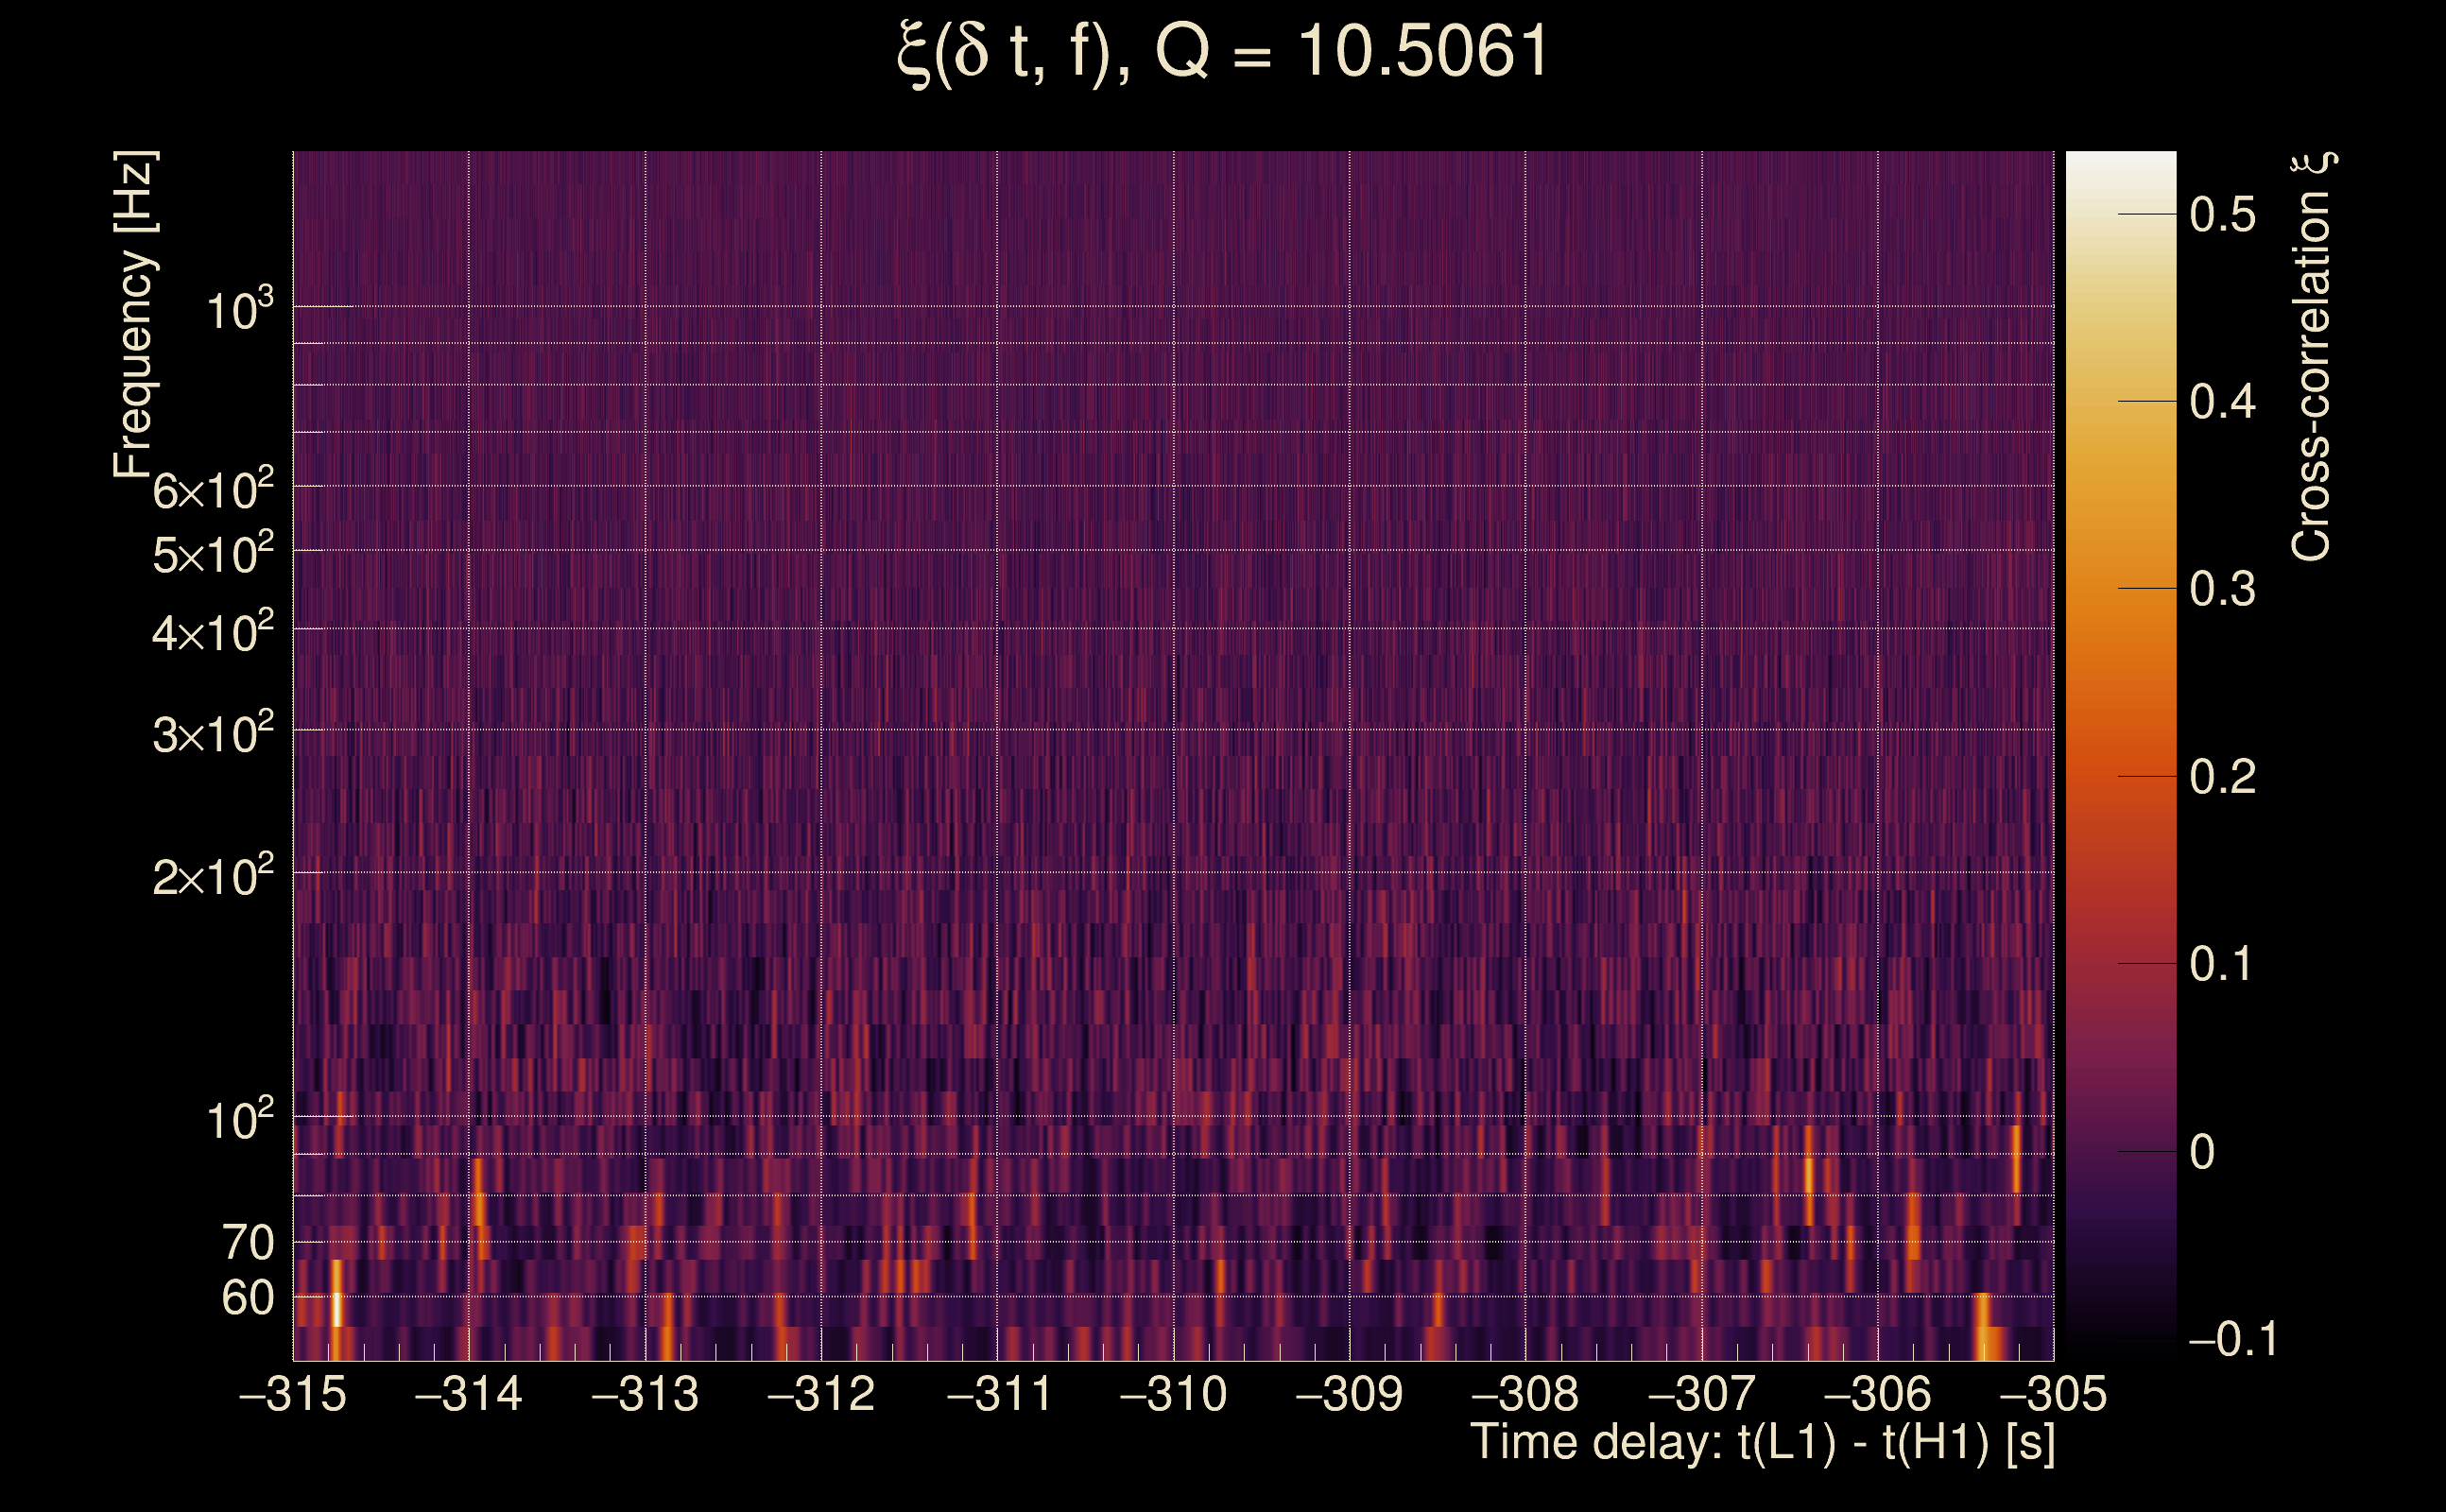Click the 0 tick label on the colorbar
The image size is (2446, 1512).
(x=2201, y=1152)
